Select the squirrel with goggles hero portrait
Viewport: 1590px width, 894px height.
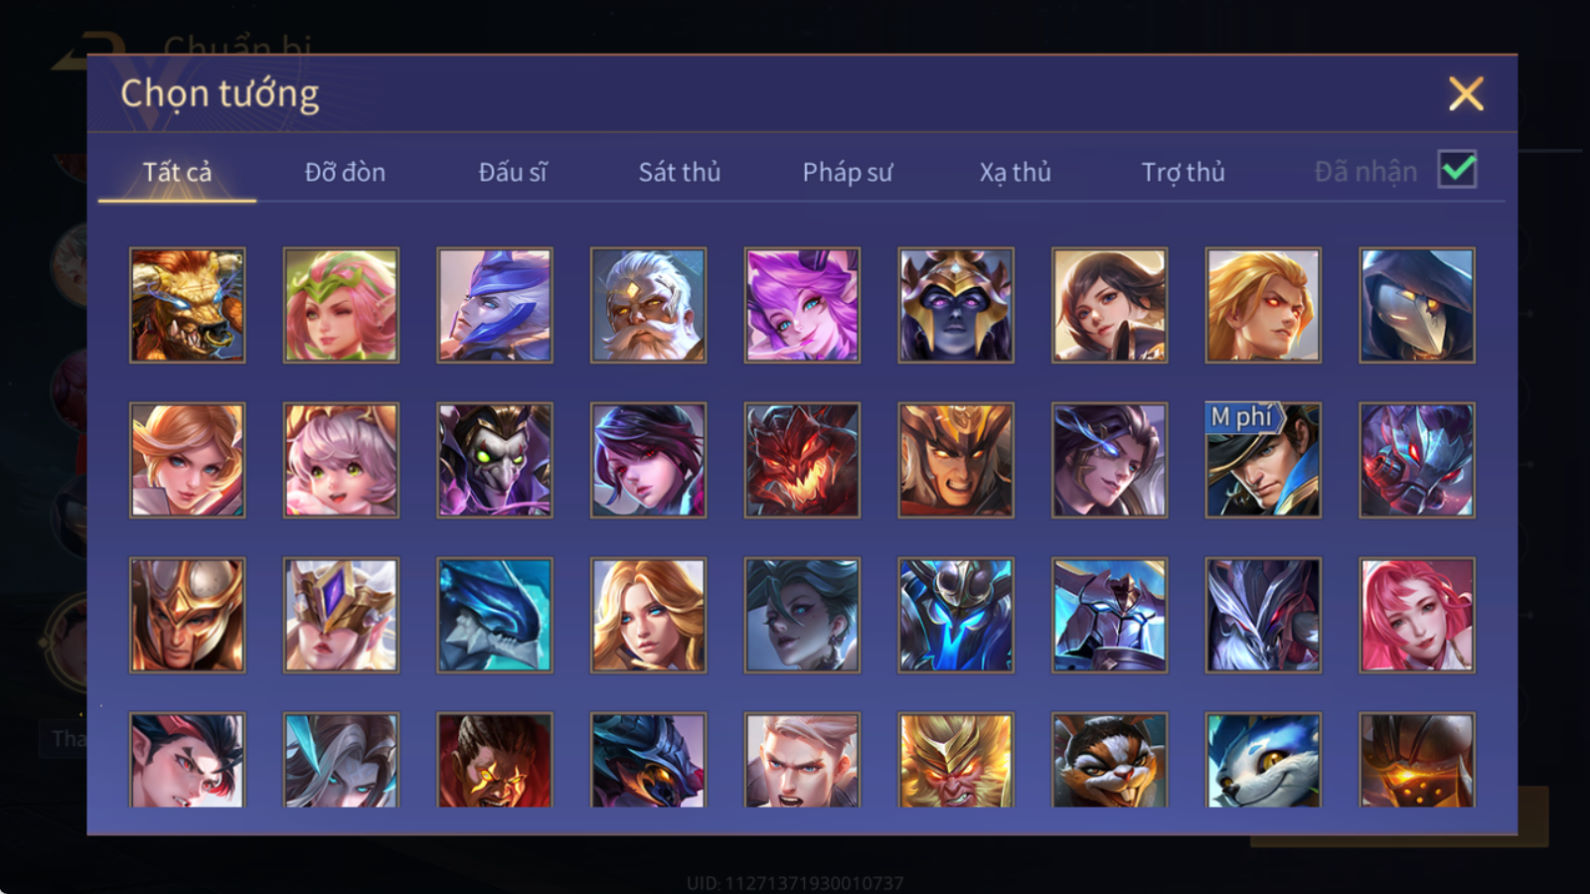tap(1109, 760)
